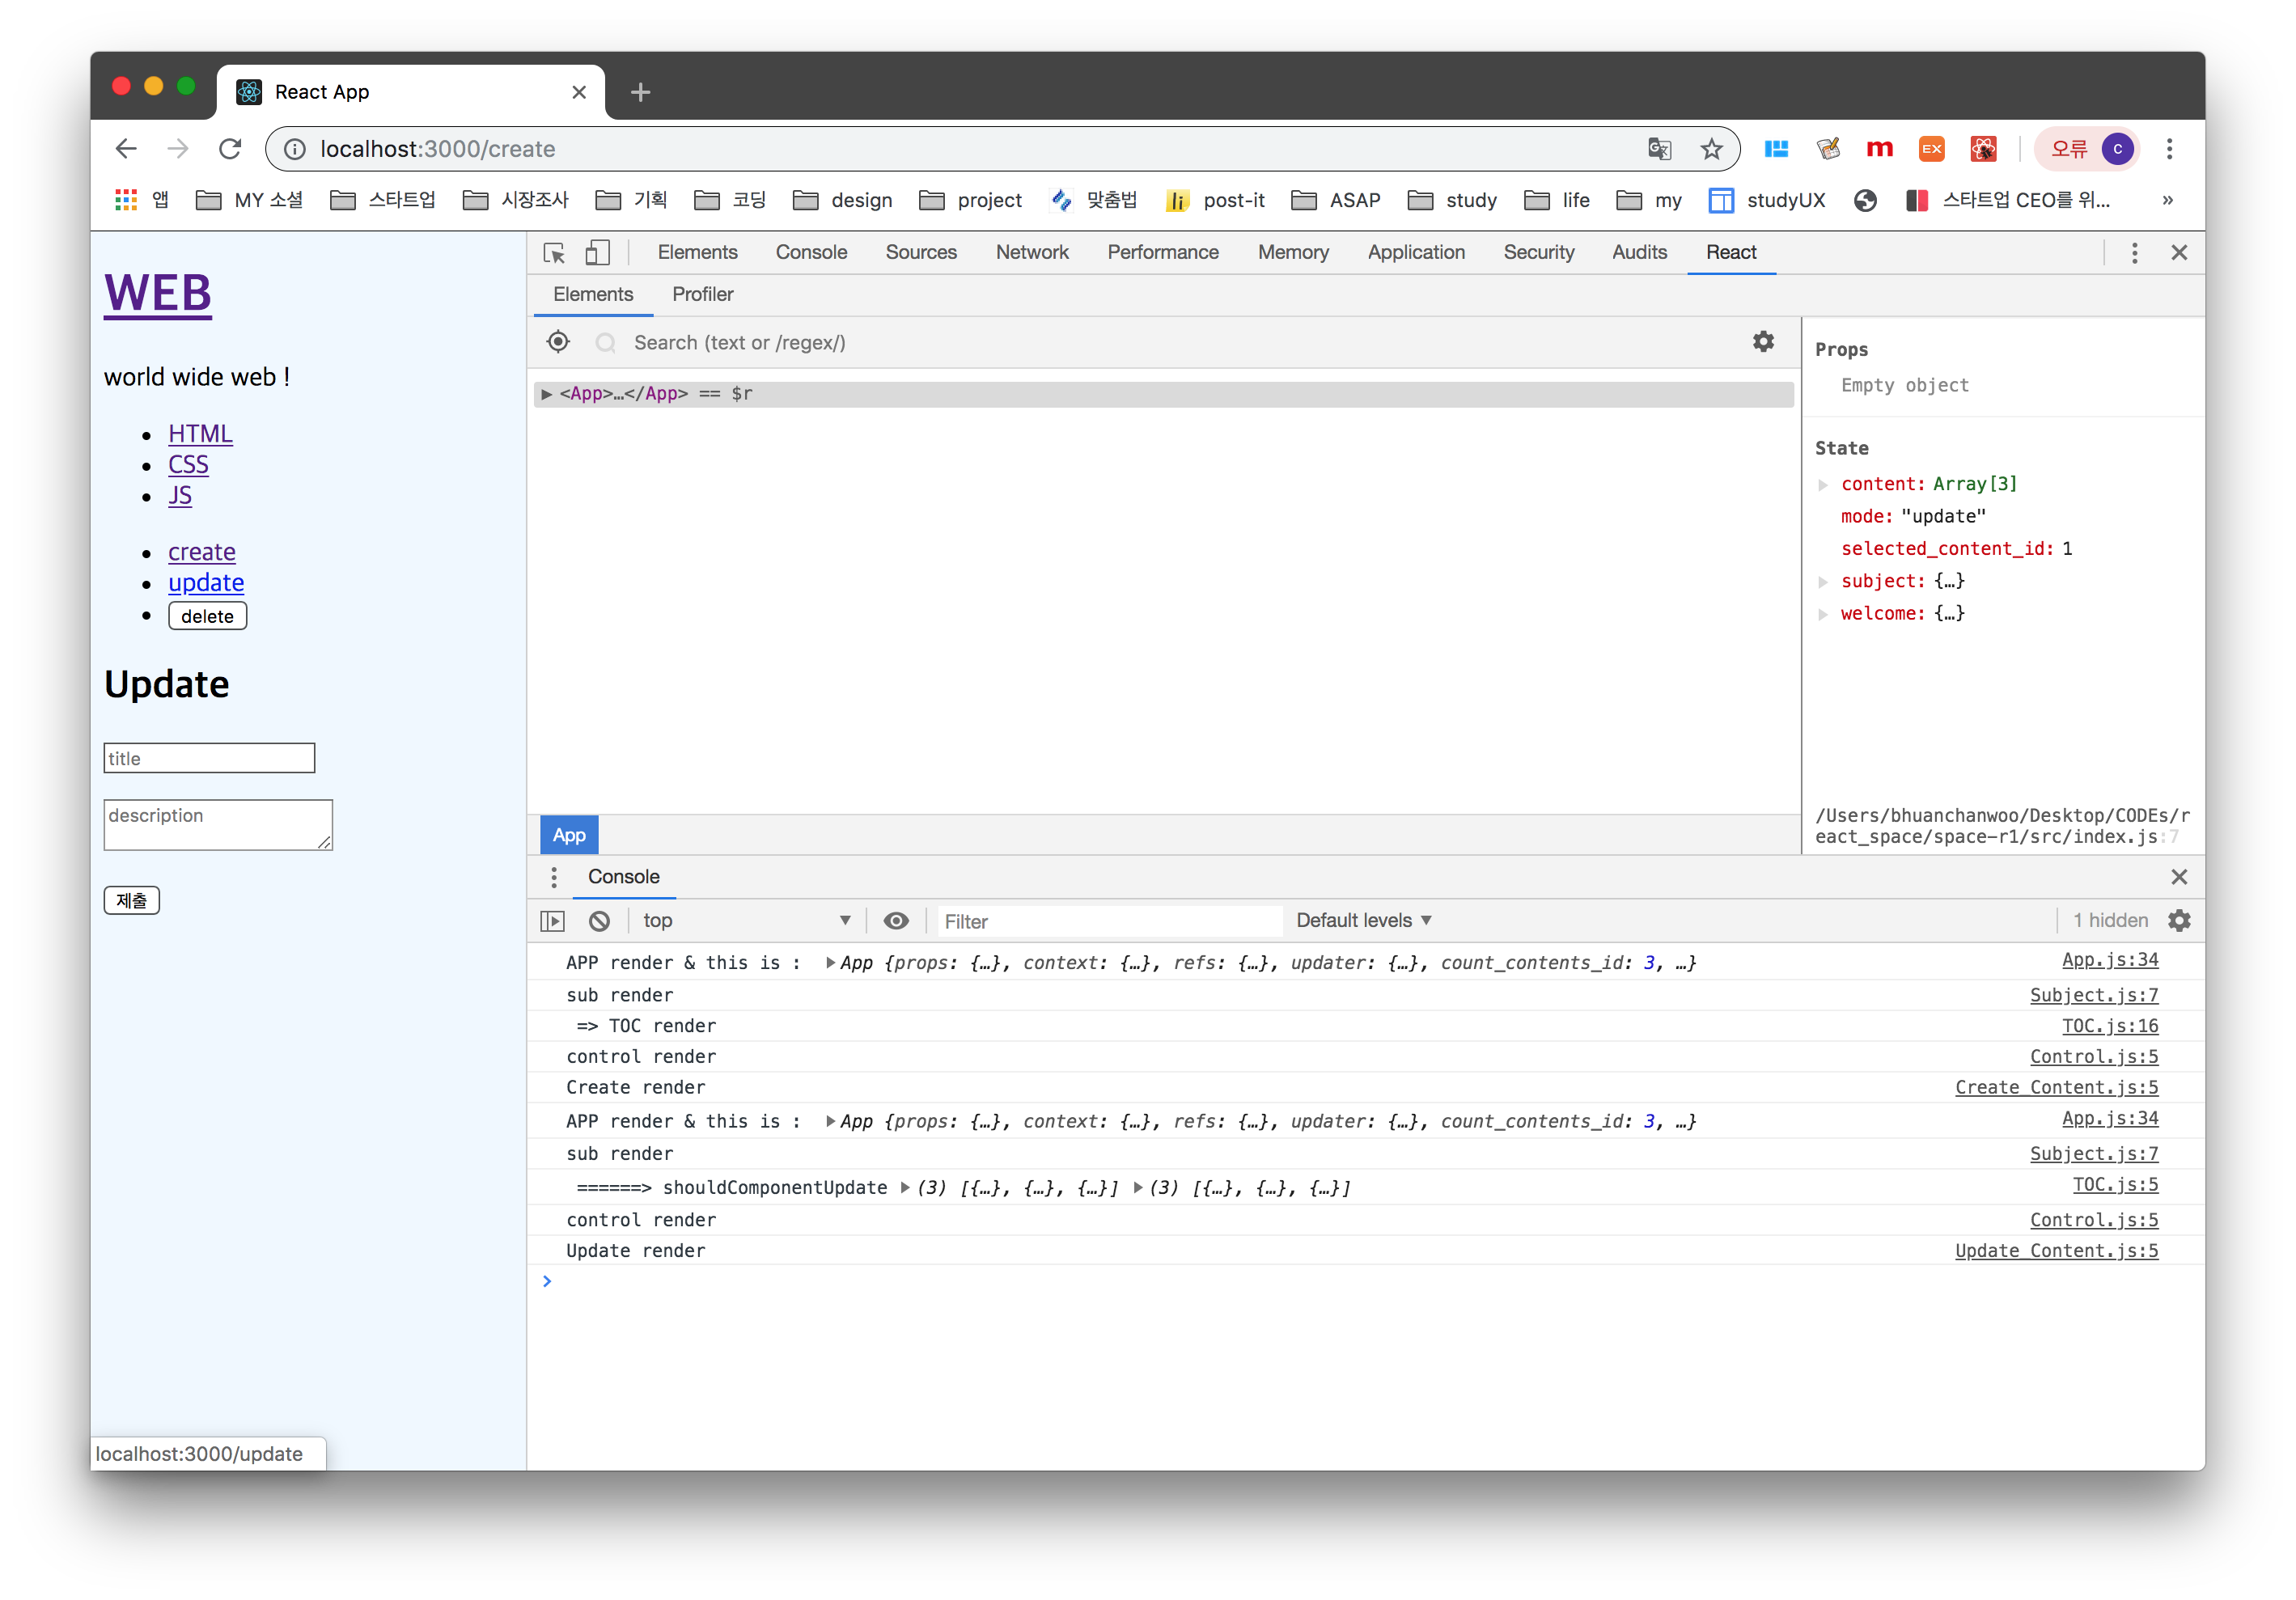This screenshot has height=1600, width=2296.
Task: Open the top JavaScript context dropdown
Action: 746,921
